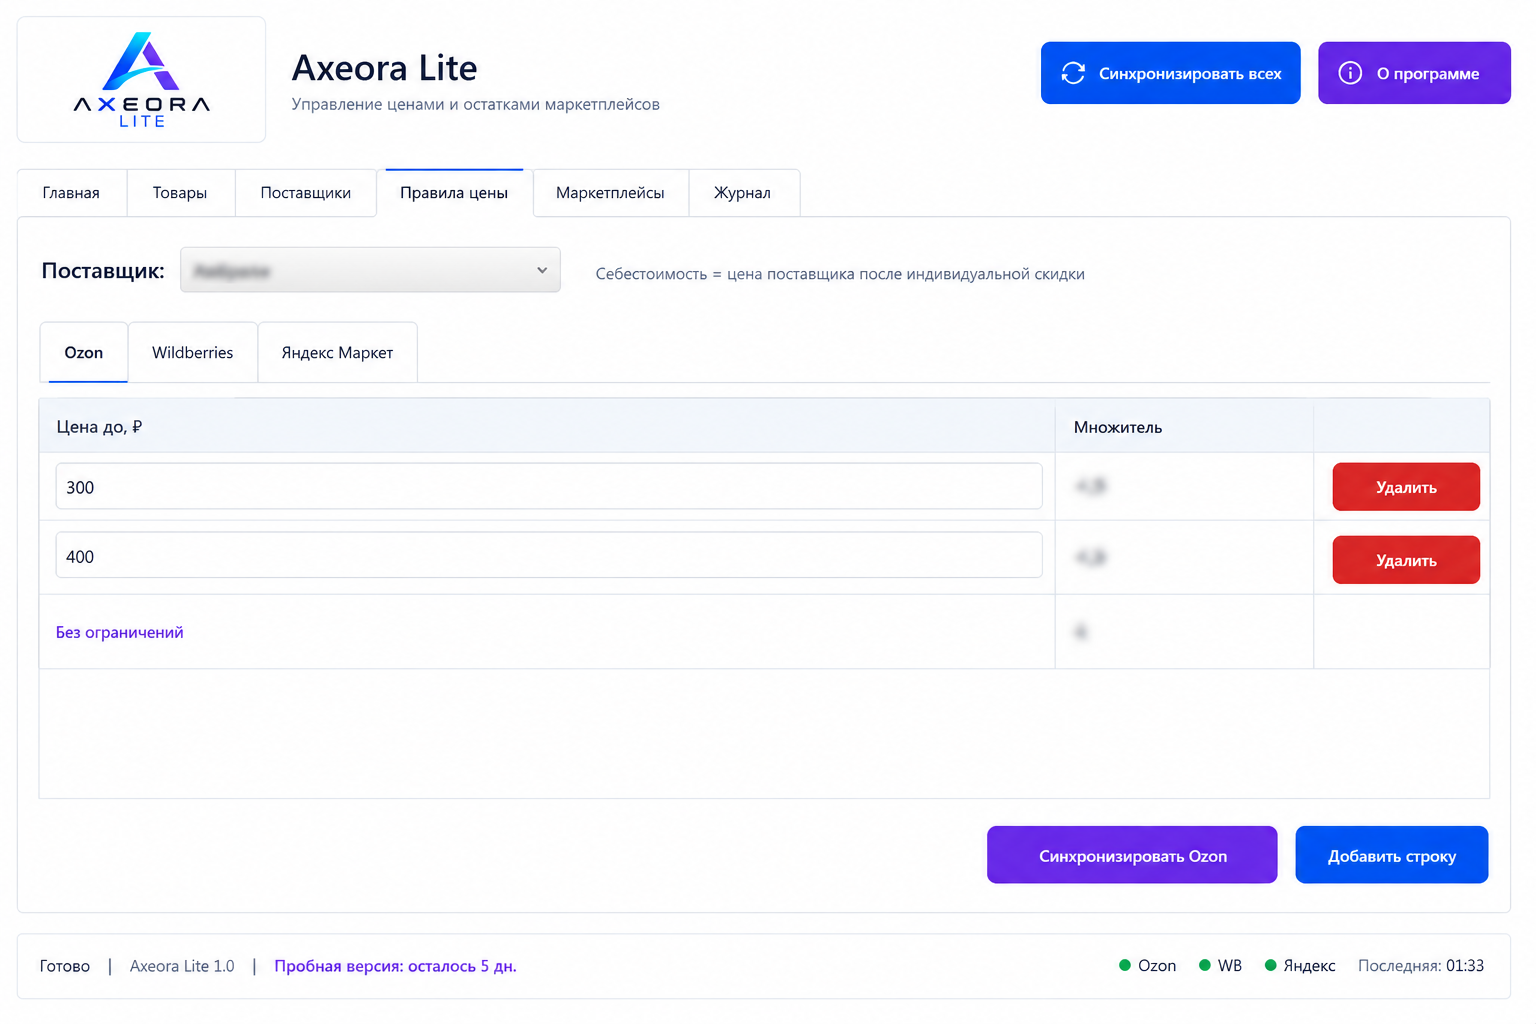Image resolution: width=1536 pixels, height=1024 pixels.
Task: Open the Маркетплейсы tab
Action: tap(610, 193)
